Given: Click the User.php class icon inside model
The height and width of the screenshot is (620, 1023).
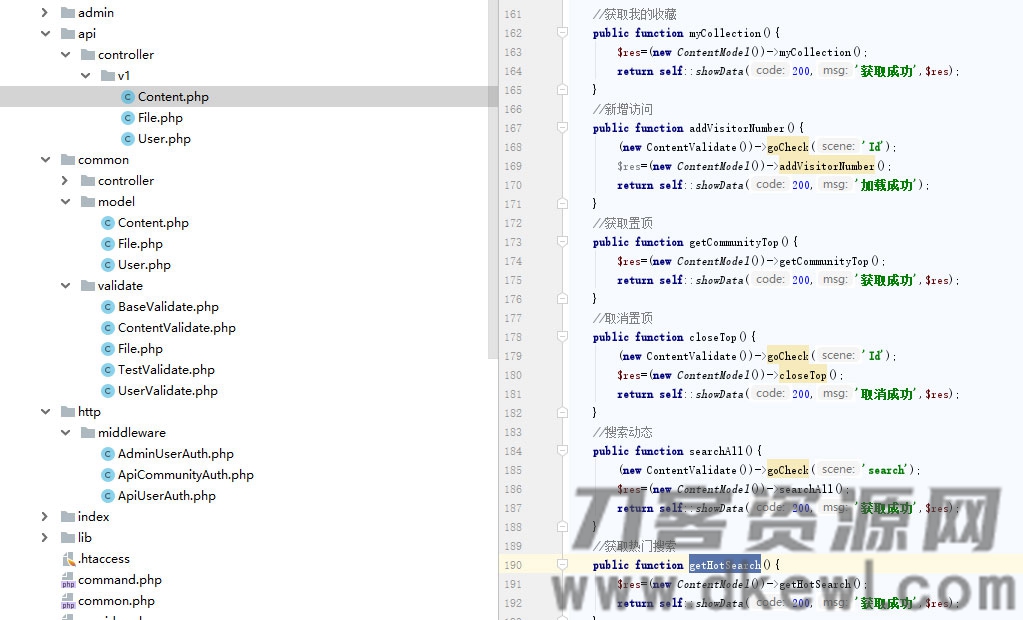Looking at the screenshot, I should 108,264.
